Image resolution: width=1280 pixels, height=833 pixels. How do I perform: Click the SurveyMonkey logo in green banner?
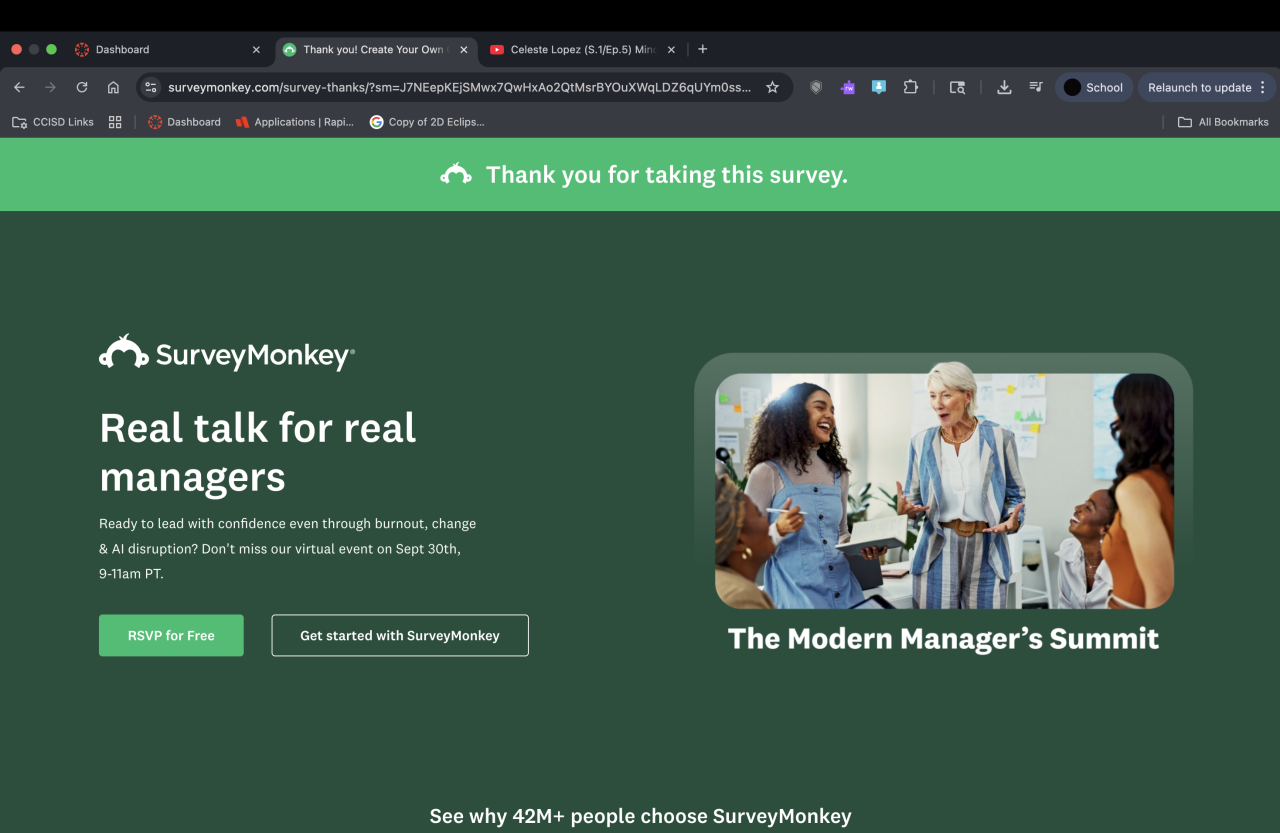pyautogui.click(x=456, y=174)
